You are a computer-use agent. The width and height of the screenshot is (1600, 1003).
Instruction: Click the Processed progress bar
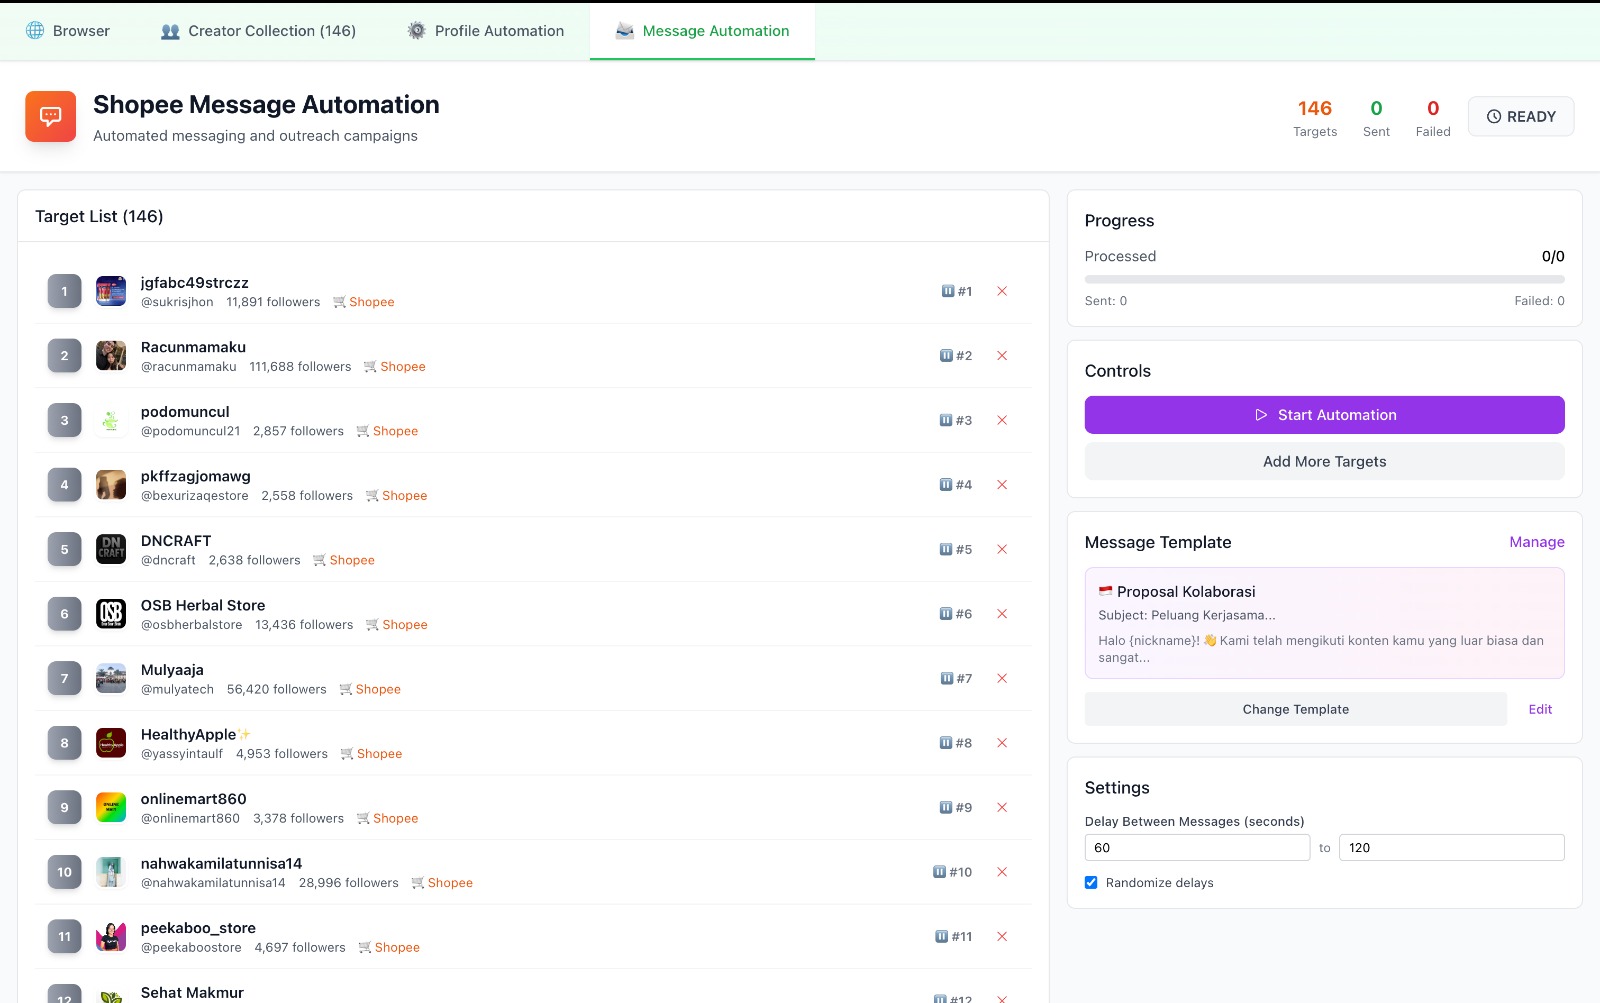coord(1324,279)
